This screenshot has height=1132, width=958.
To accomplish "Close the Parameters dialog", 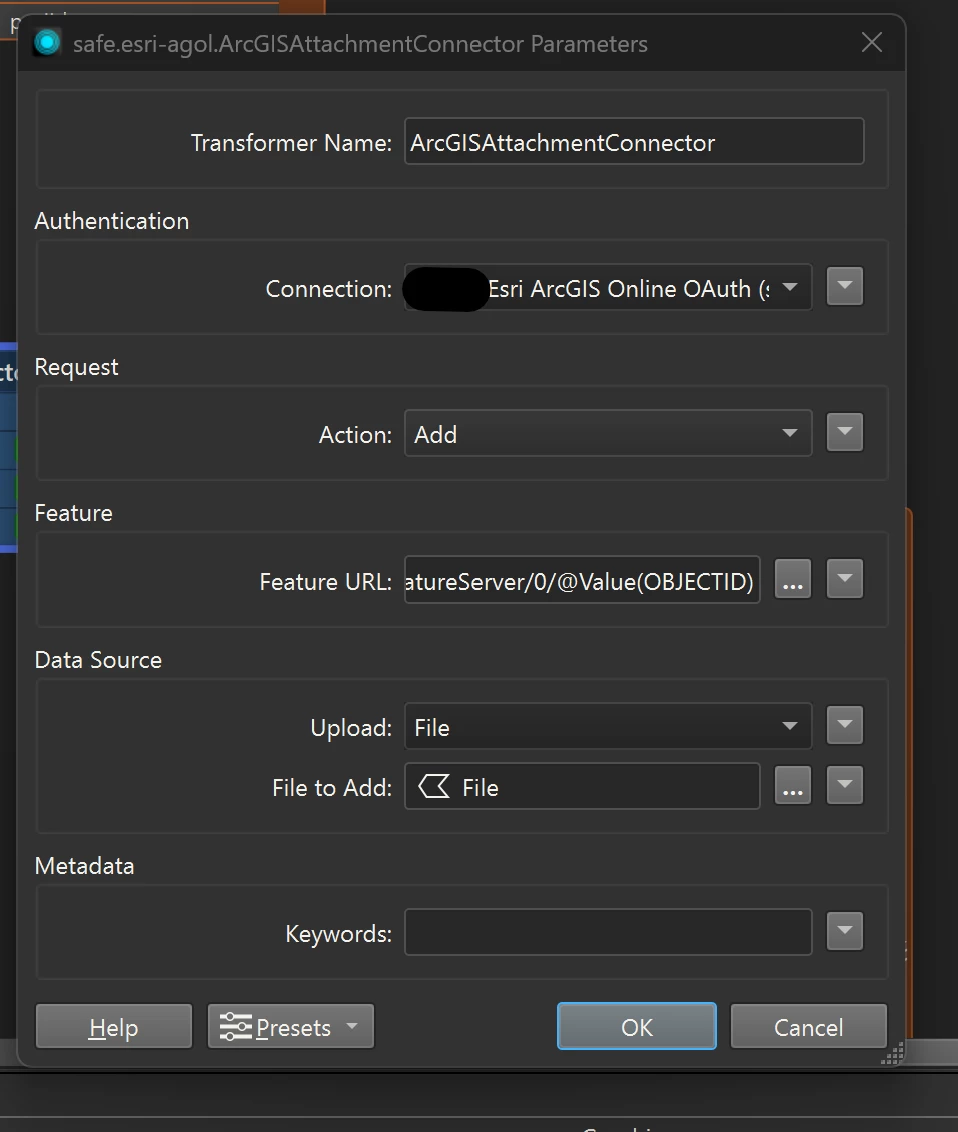I will 871,43.
